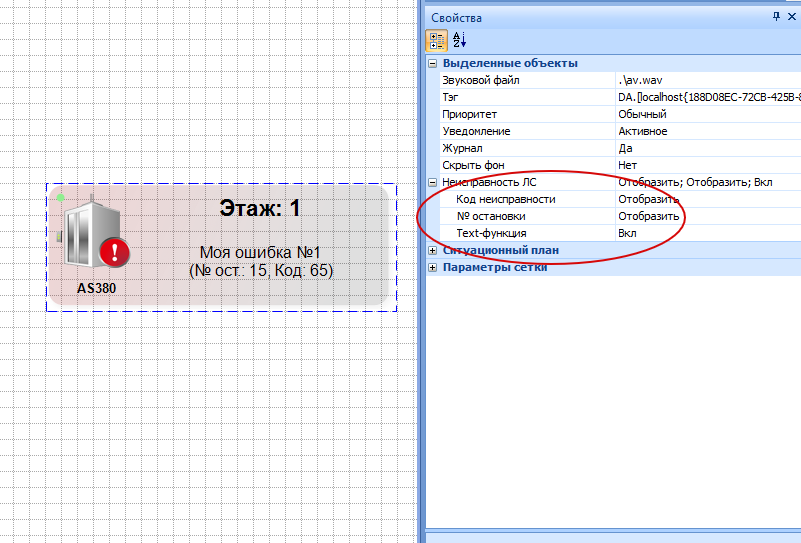
Task: Toggle Text-функция value Вкл
Action: pos(707,233)
